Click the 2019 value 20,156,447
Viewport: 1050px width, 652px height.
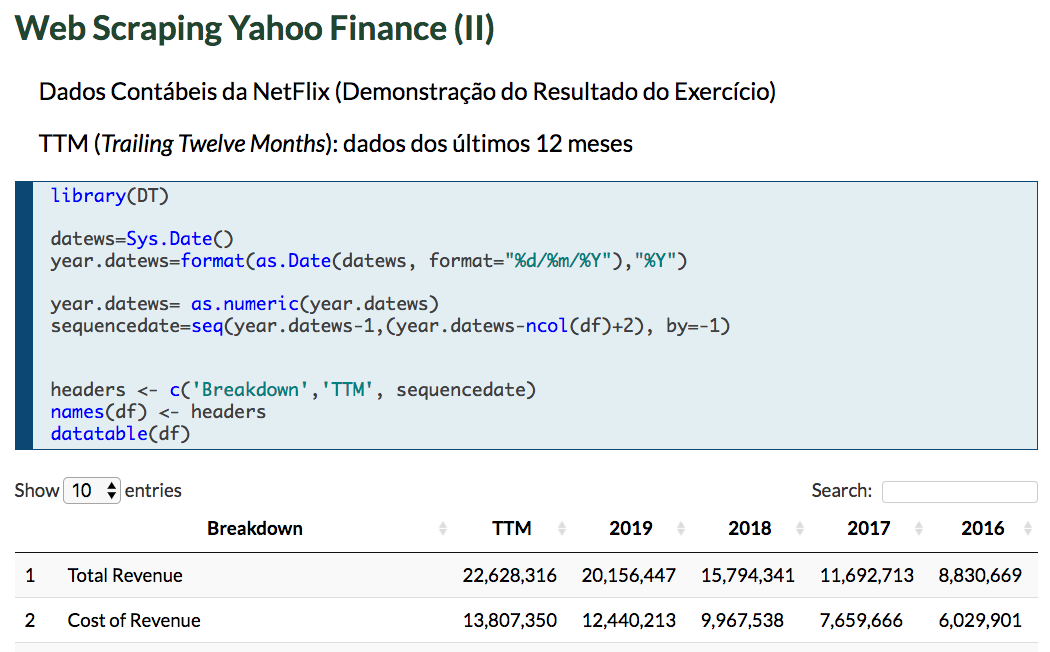pyautogui.click(x=629, y=576)
